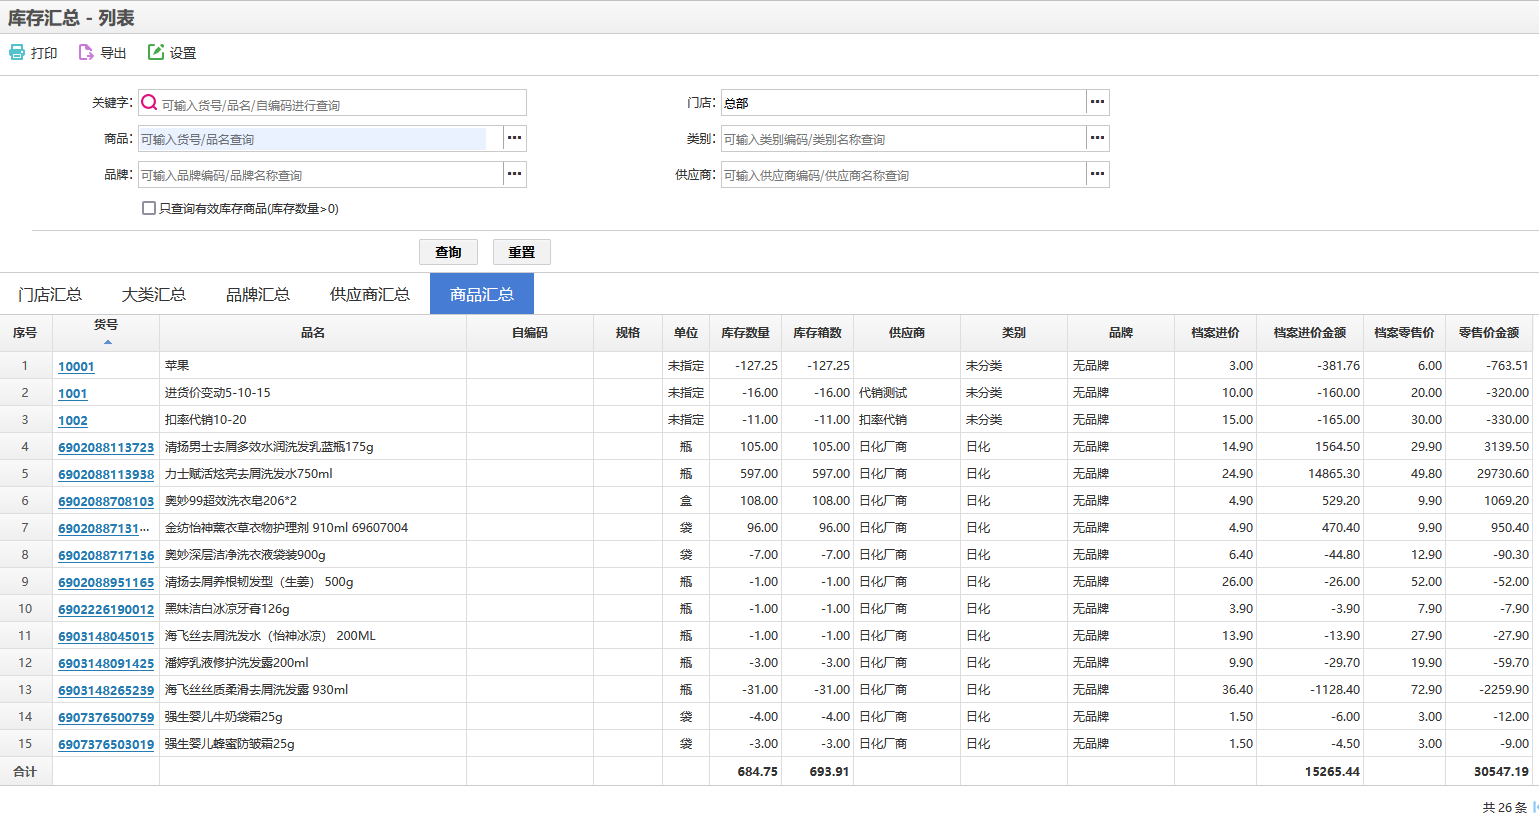Screen dimensions: 1539x817
Task: Click the 重置 reset button
Action: [x=522, y=252]
